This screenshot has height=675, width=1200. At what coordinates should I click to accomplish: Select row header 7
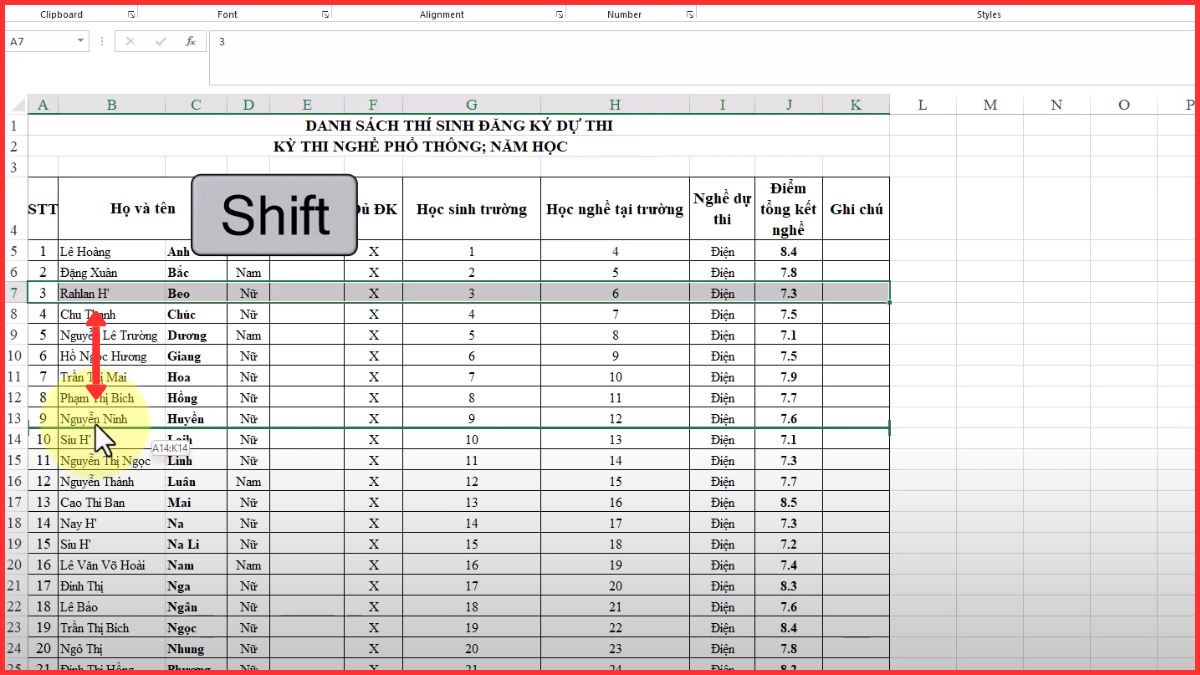click(x=15, y=293)
